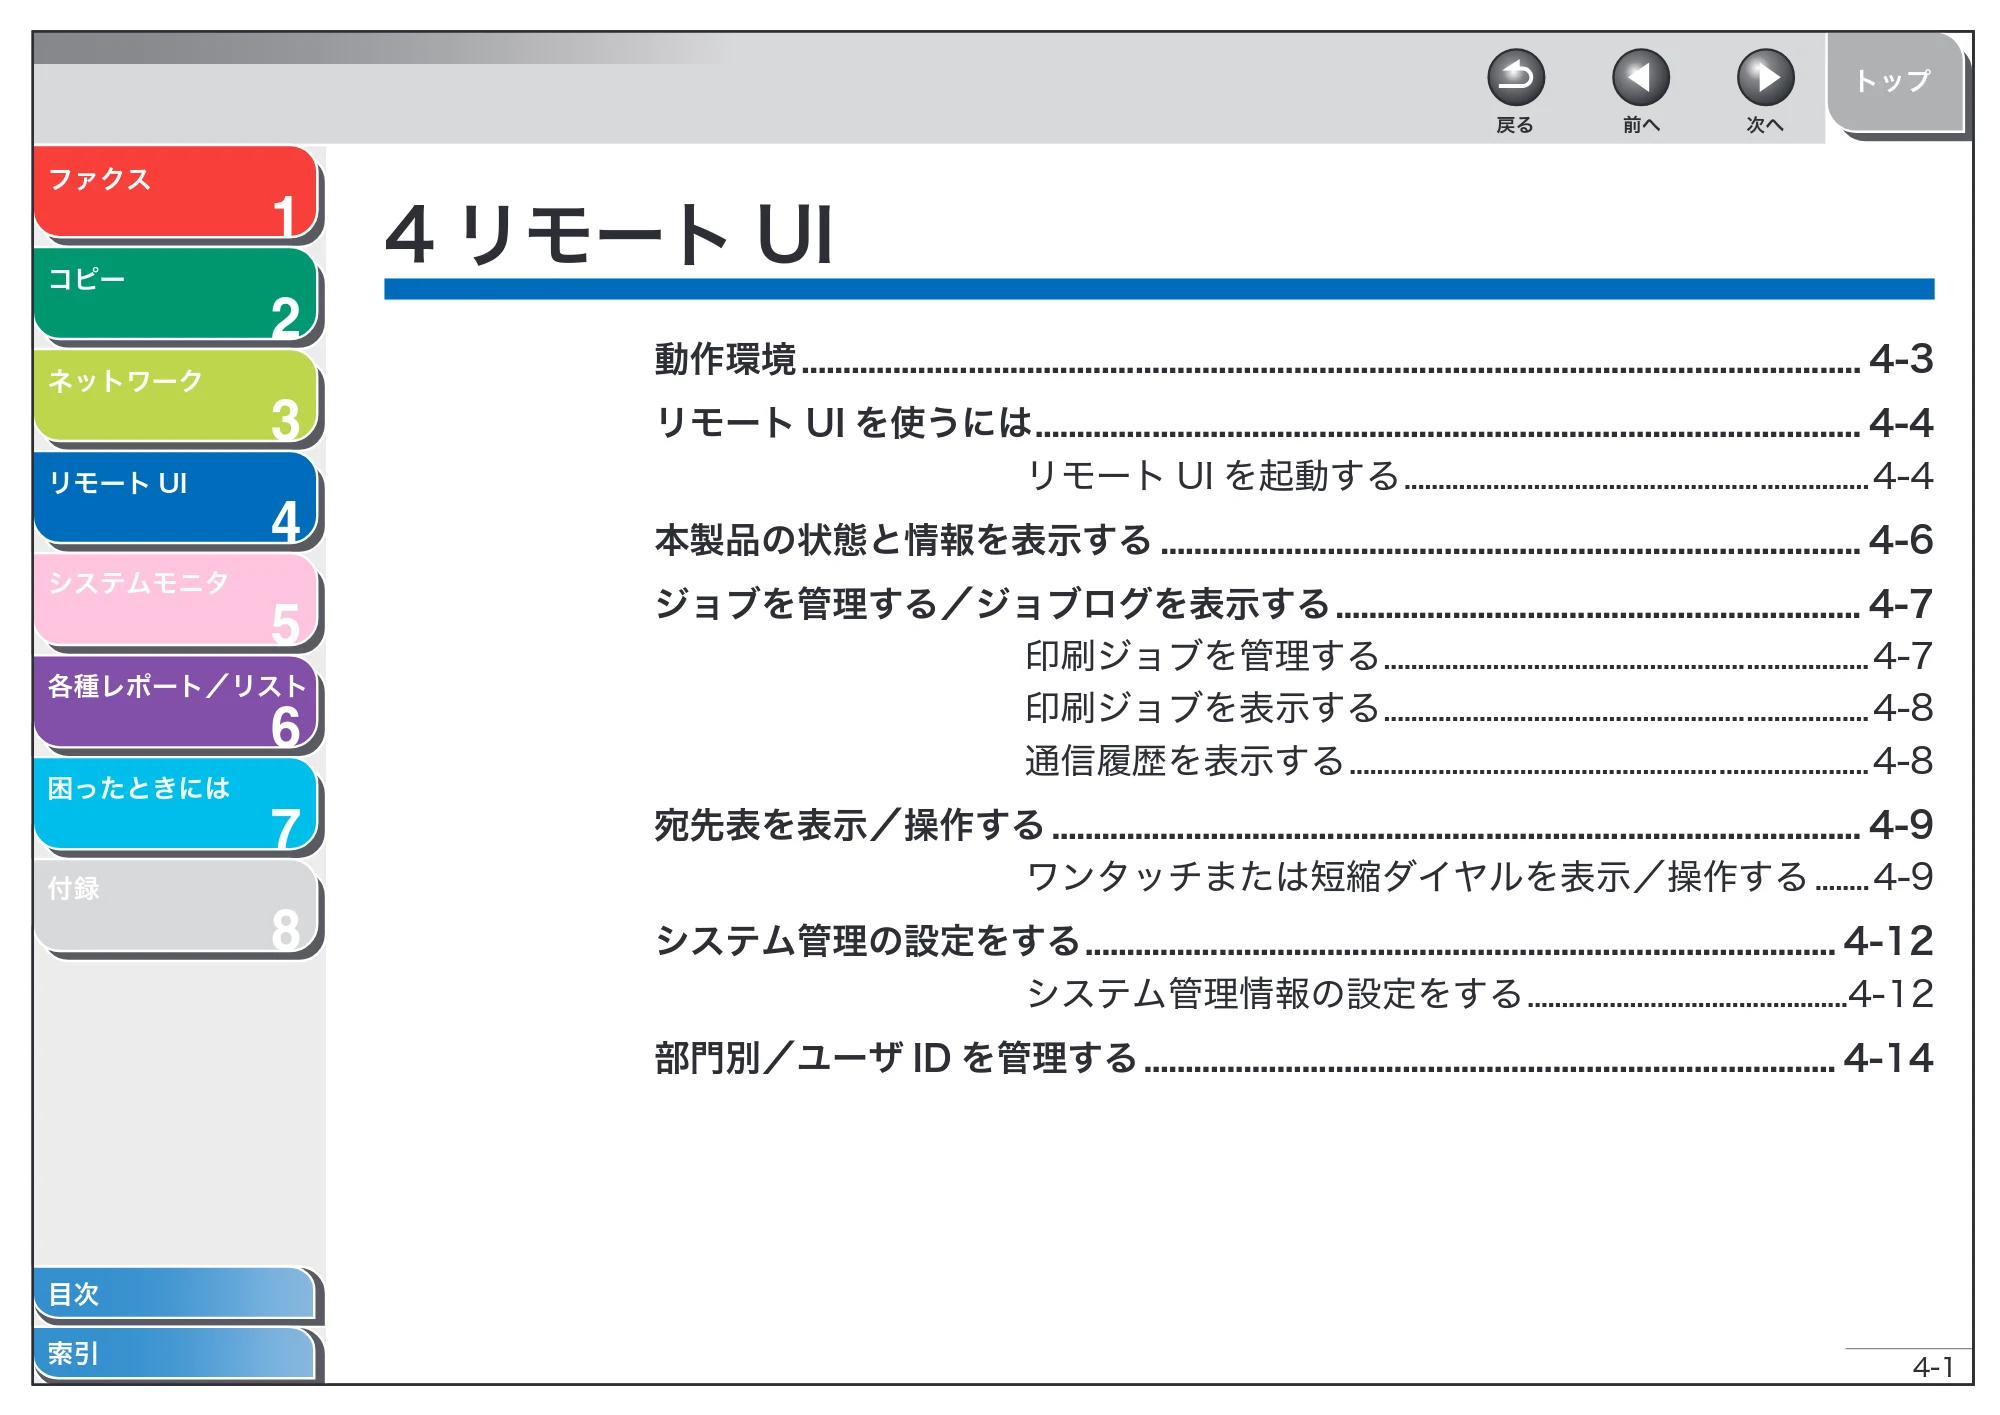This screenshot has width=2000, height=1415.
Task: Open 通信履歴を表示する subsection
Action: [x=1480, y=761]
